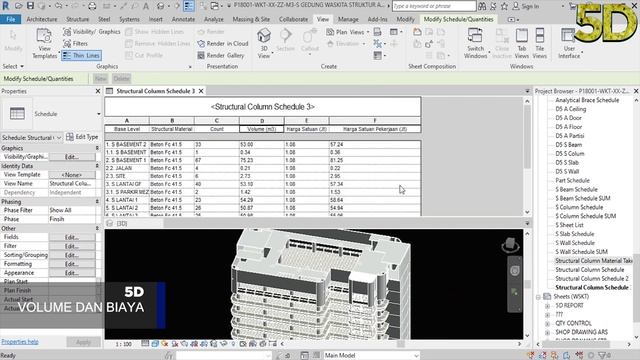
Task: Click Volume (m3) column header
Action: (x=262, y=129)
